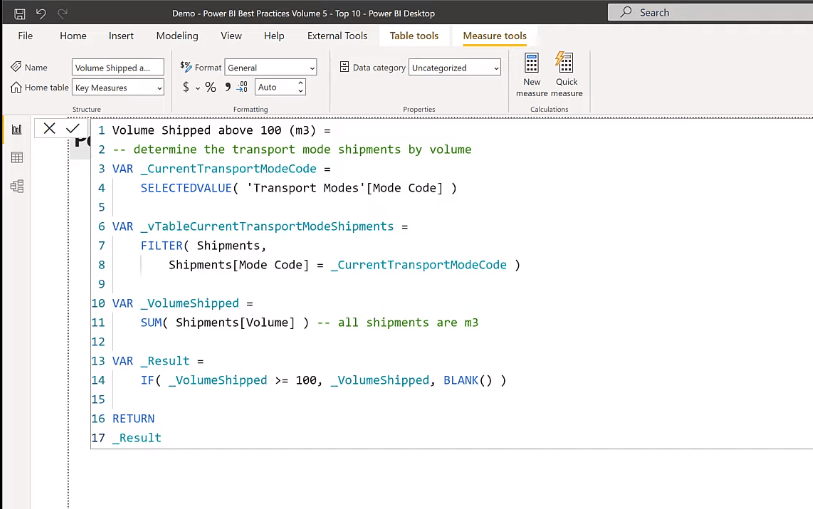Click line 1 'Volume Shipped above 100 (m3)'

[x=214, y=130]
